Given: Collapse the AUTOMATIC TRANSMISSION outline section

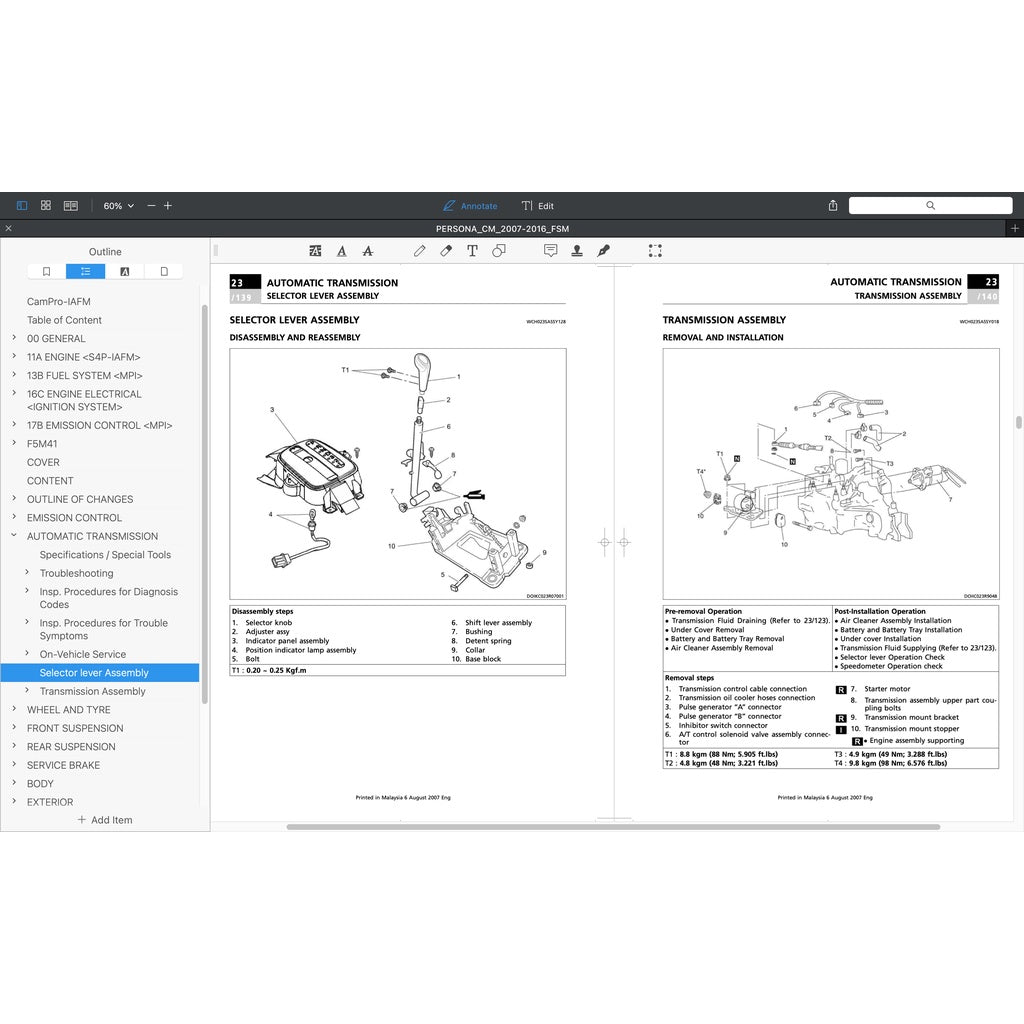Looking at the screenshot, I should coord(14,536).
